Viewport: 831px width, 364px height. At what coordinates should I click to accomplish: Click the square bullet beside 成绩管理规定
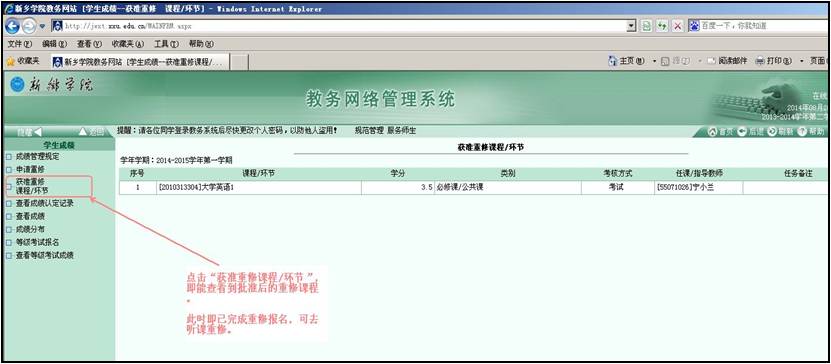(x=8, y=157)
